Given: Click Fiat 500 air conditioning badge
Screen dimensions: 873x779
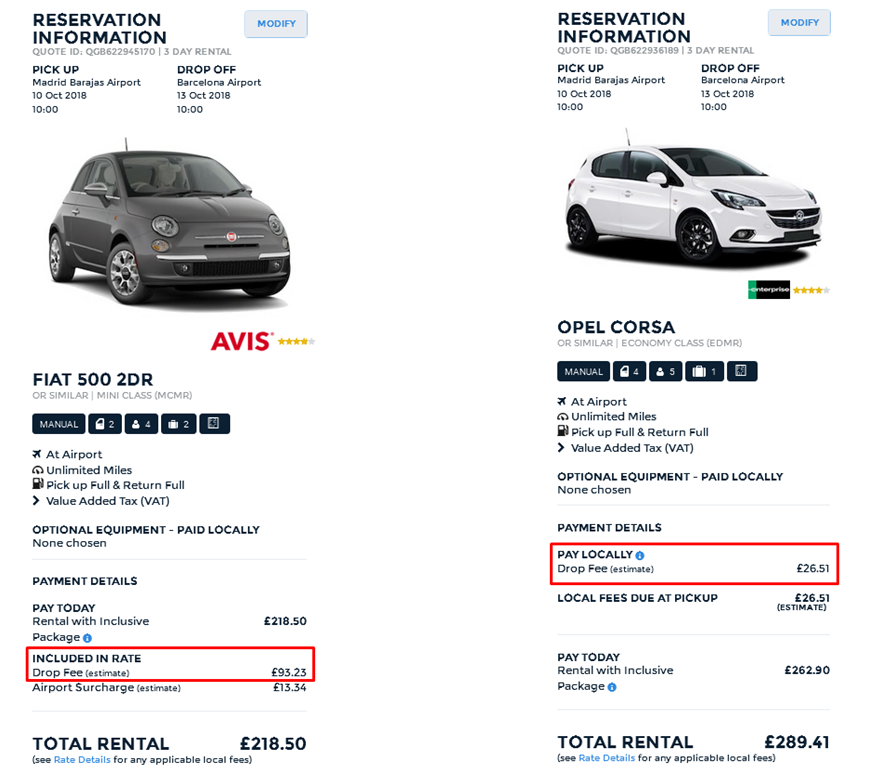Looking at the screenshot, I should (214, 424).
